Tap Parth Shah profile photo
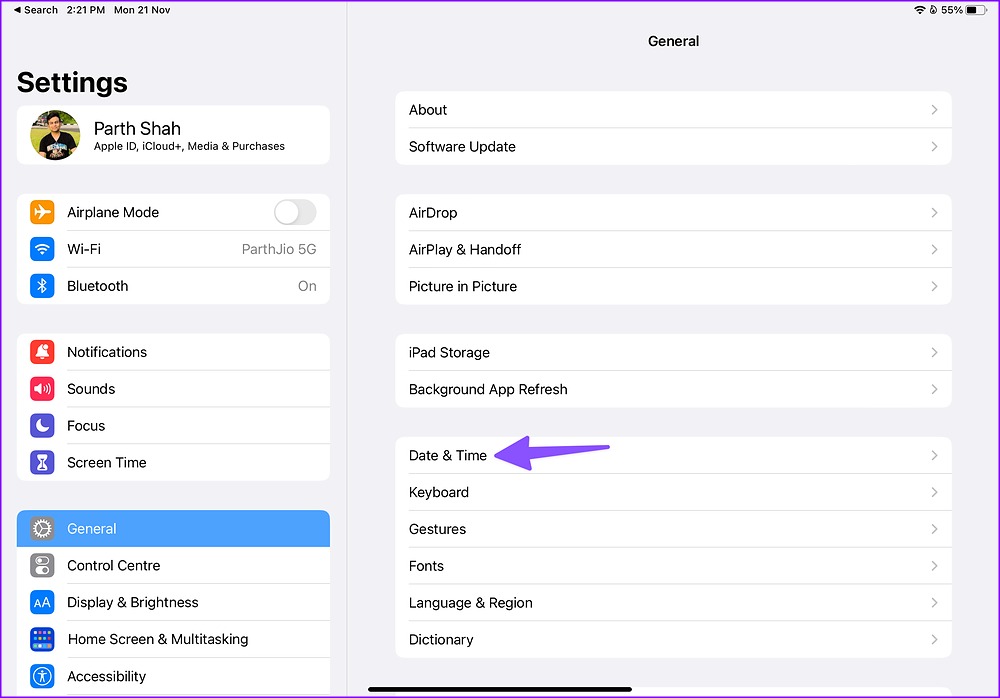Image resolution: width=1000 pixels, height=698 pixels. click(55, 135)
